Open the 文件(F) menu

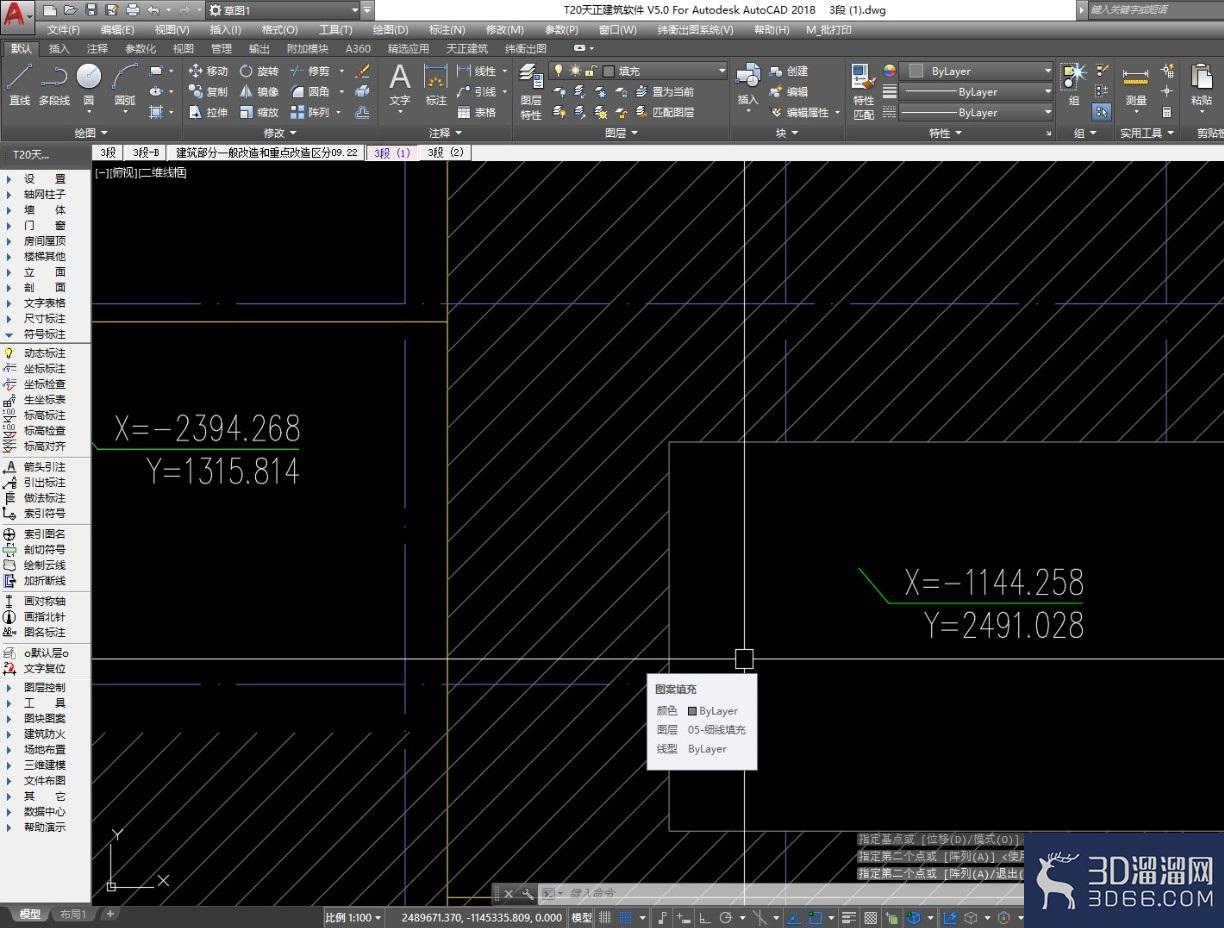(x=63, y=30)
